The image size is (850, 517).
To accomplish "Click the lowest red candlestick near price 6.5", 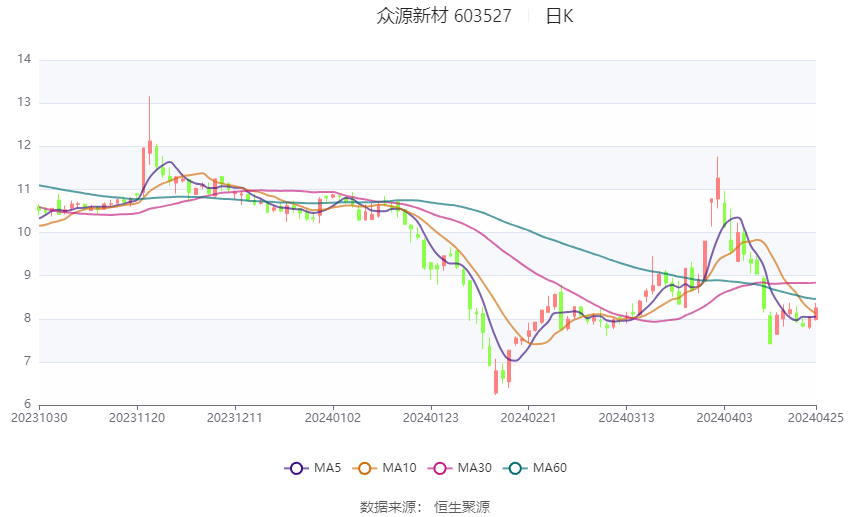I will click(x=496, y=381).
